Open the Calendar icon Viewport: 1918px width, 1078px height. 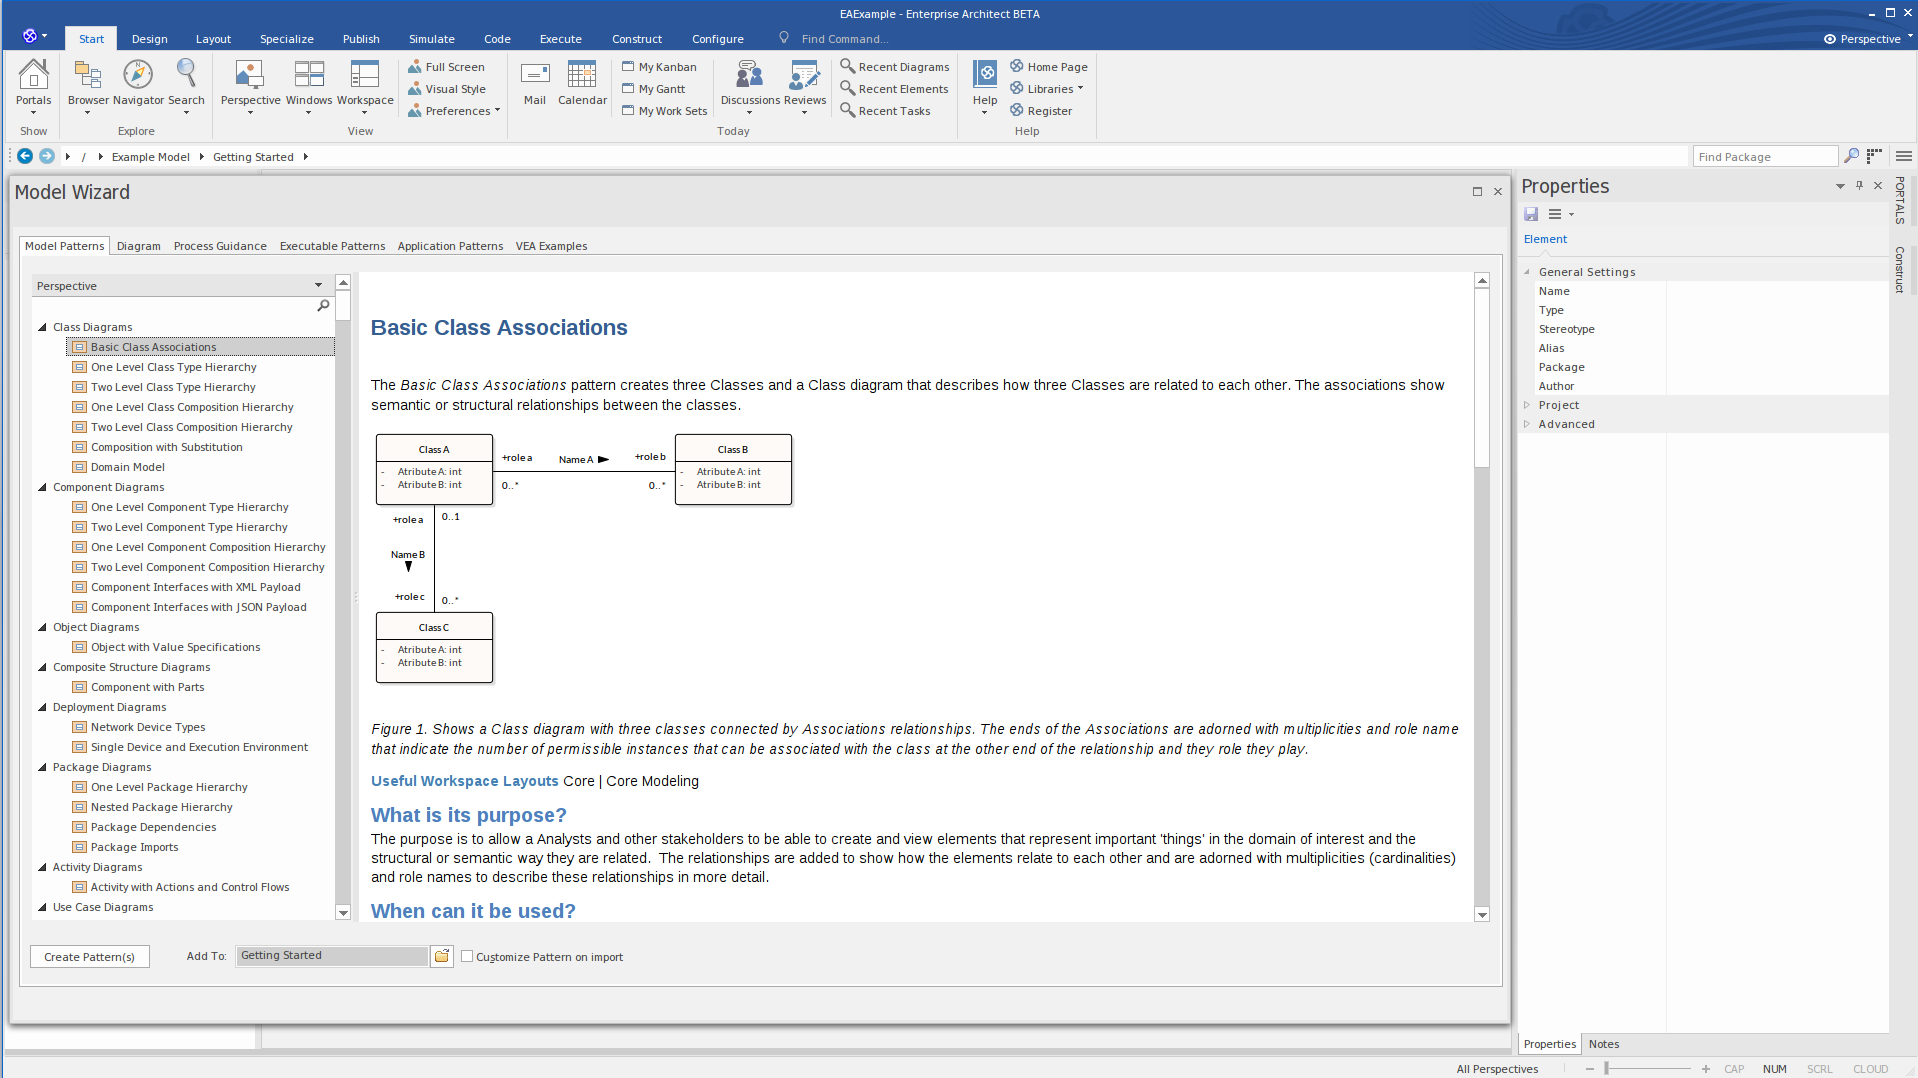(581, 76)
